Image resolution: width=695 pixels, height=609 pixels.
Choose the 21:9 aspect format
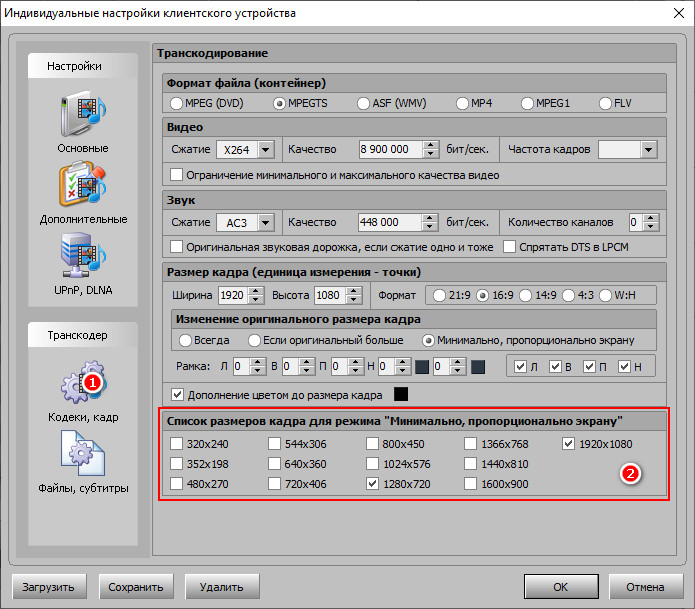[439, 295]
